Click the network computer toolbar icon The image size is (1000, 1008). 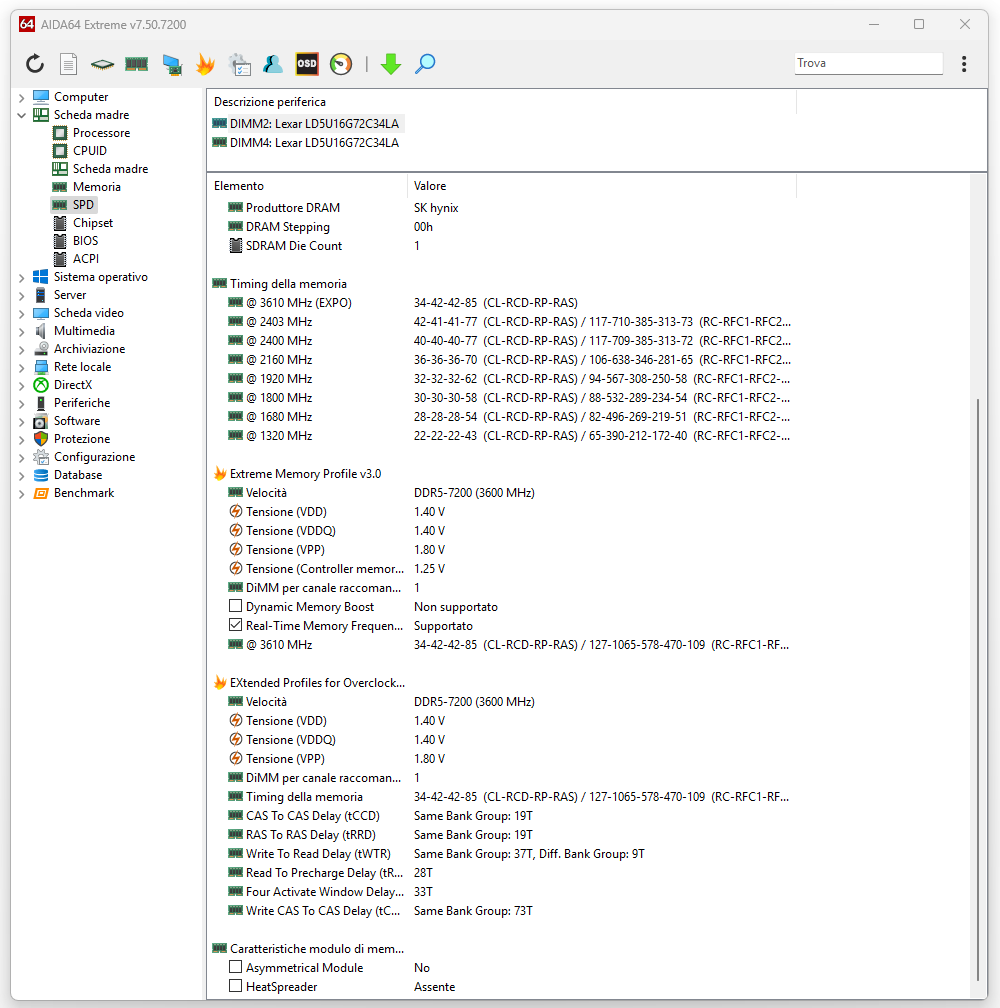click(x=172, y=64)
